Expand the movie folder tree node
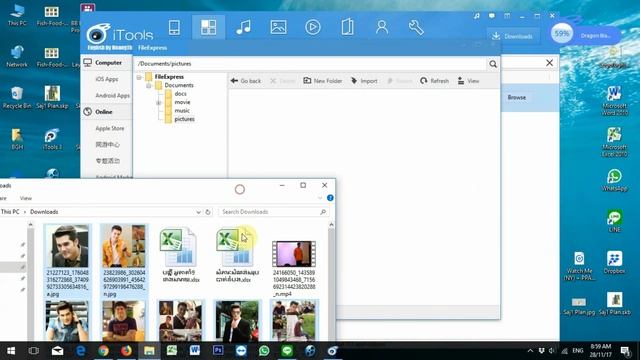The height and width of the screenshot is (360, 640). (159, 102)
